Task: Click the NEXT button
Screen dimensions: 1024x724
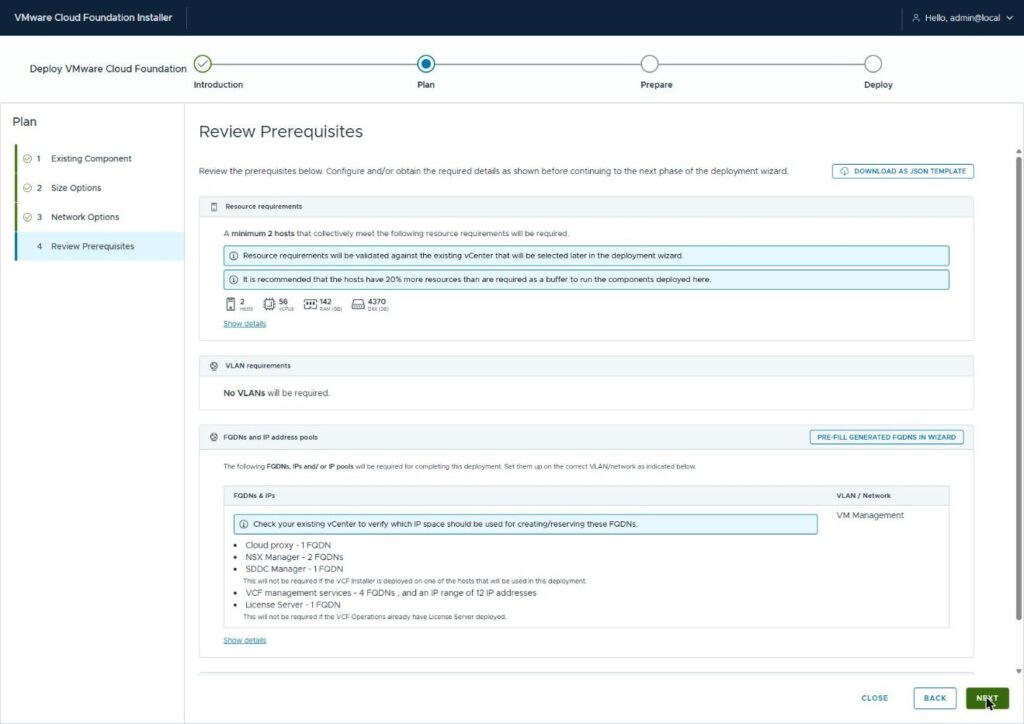Action: pyautogui.click(x=987, y=698)
